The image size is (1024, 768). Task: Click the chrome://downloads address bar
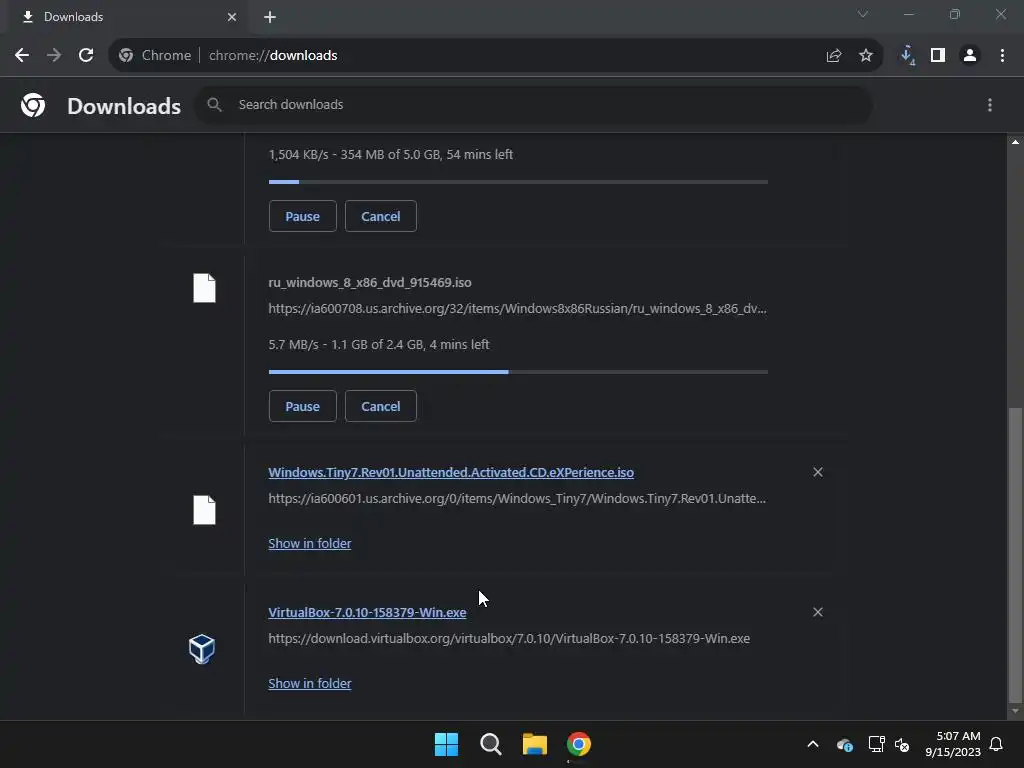pos(496,56)
